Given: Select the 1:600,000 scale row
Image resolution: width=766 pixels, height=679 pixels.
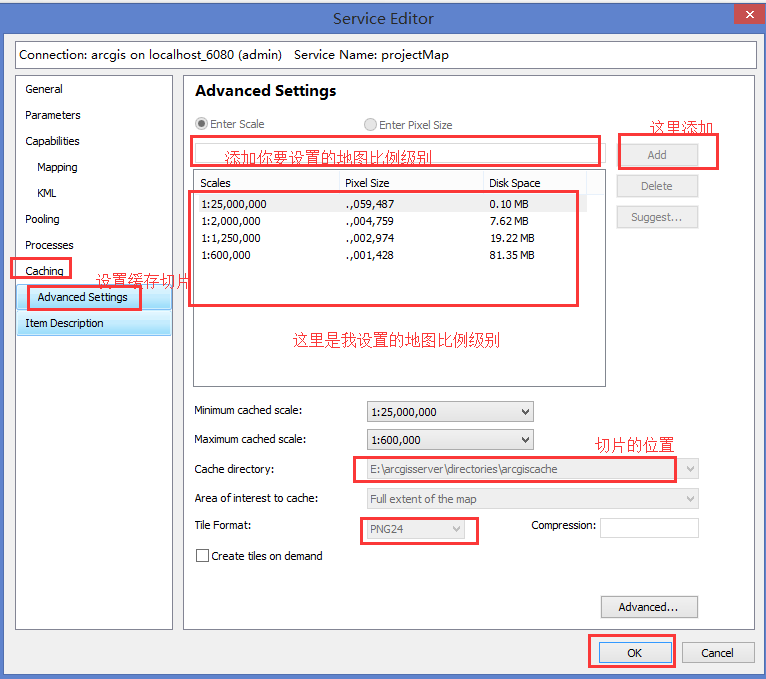Looking at the screenshot, I should [x=393, y=255].
